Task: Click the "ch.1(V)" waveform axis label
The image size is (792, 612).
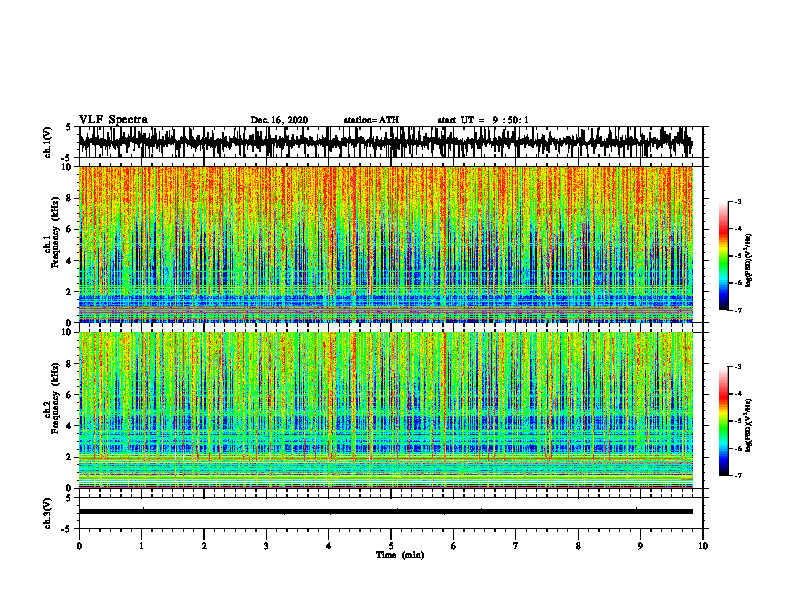Action: pyautogui.click(x=47, y=142)
